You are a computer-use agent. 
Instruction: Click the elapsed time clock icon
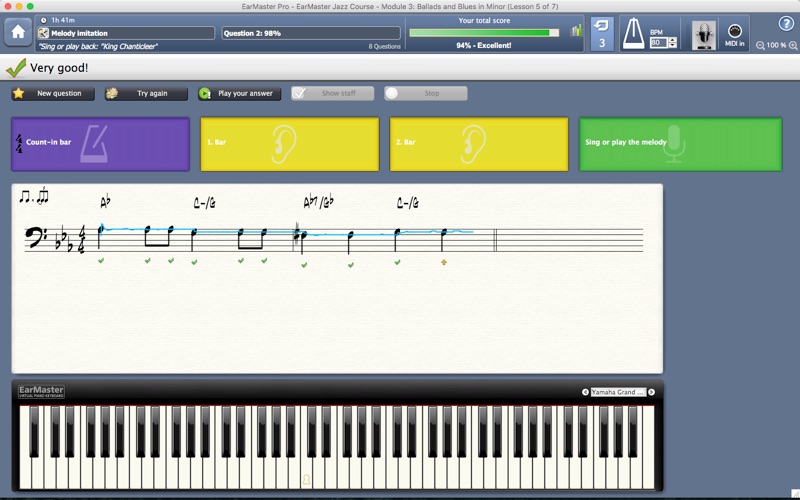coord(43,20)
